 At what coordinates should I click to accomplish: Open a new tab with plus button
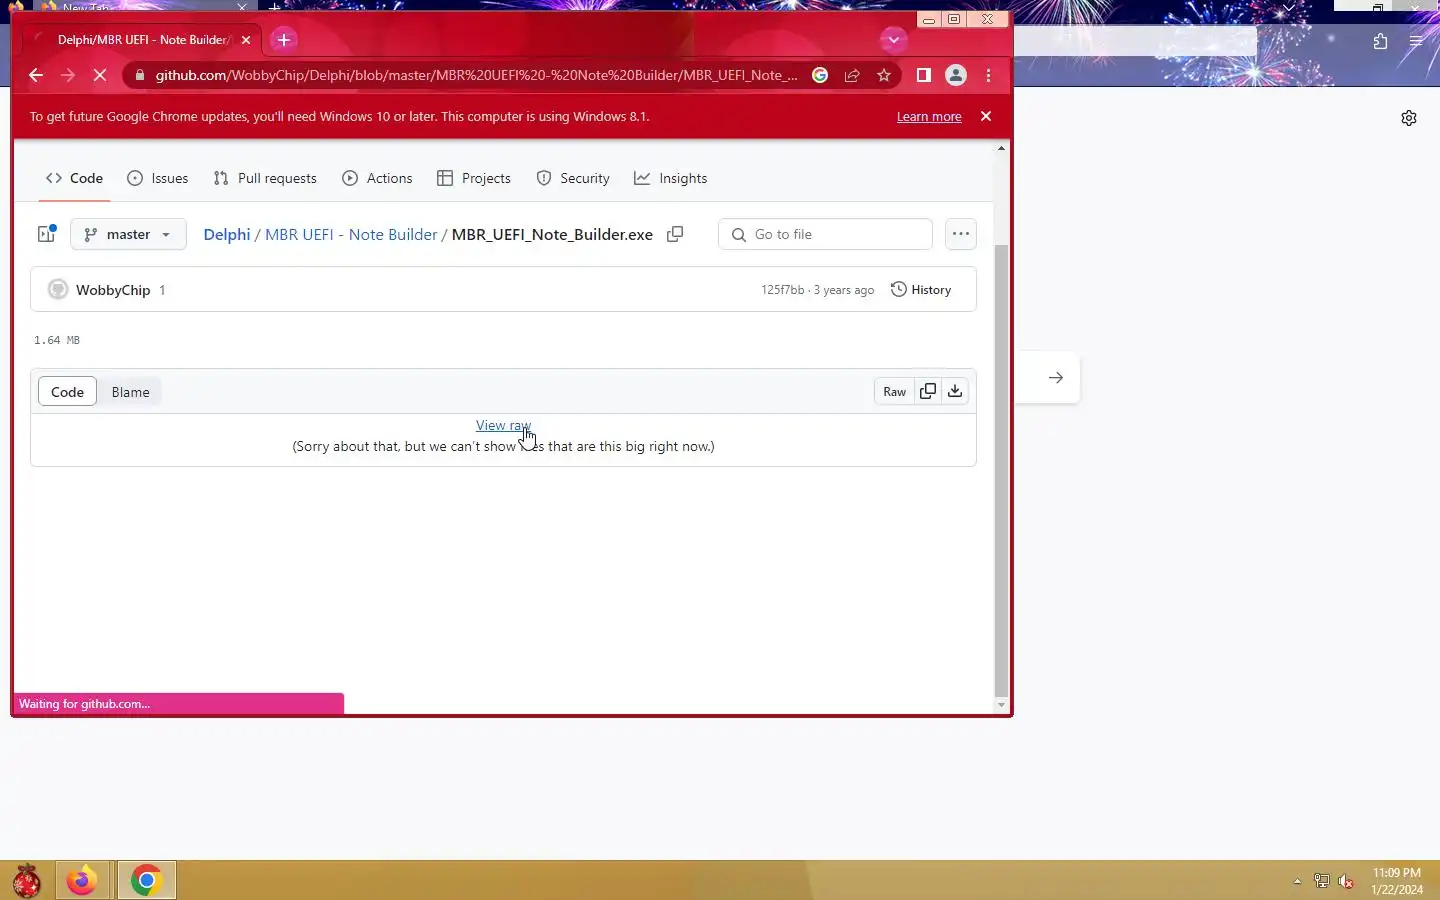pos(284,40)
